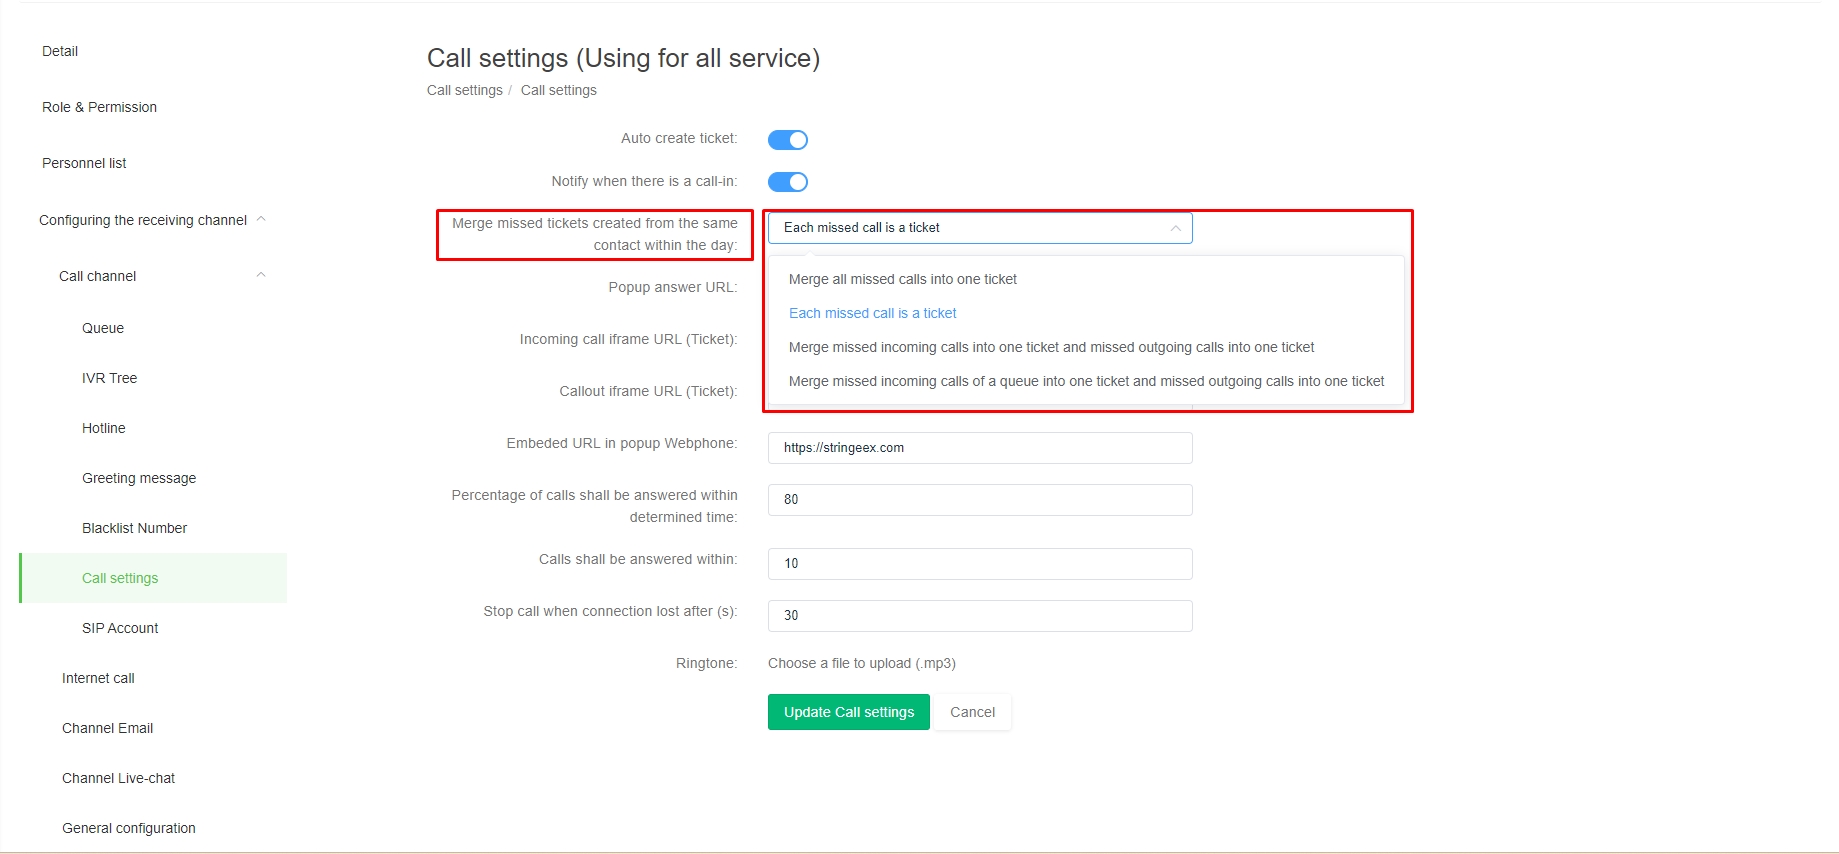The image size is (1839, 854).
Task: Click Update Call settings button
Action: [x=848, y=712]
